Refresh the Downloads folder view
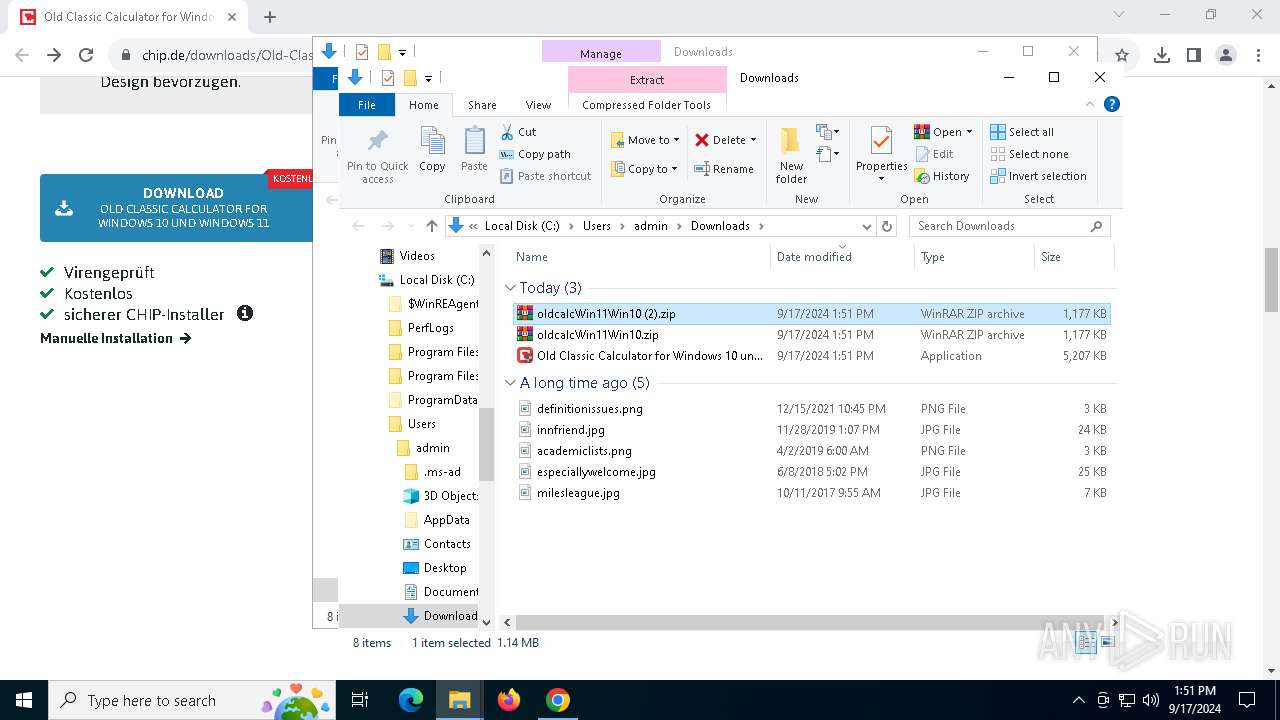This screenshot has width=1280, height=720. click(887, 226)
